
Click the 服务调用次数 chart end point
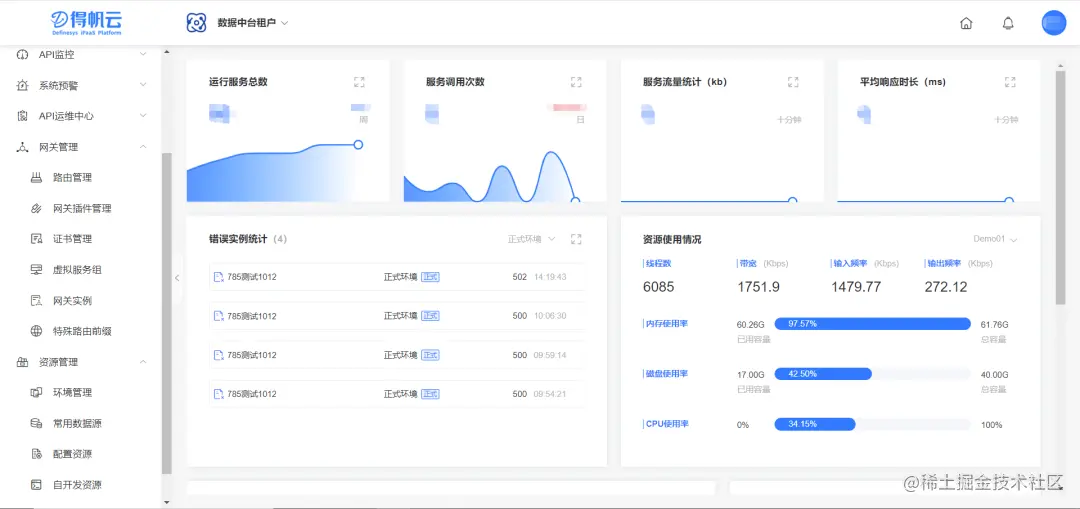[x=575, y=200]
